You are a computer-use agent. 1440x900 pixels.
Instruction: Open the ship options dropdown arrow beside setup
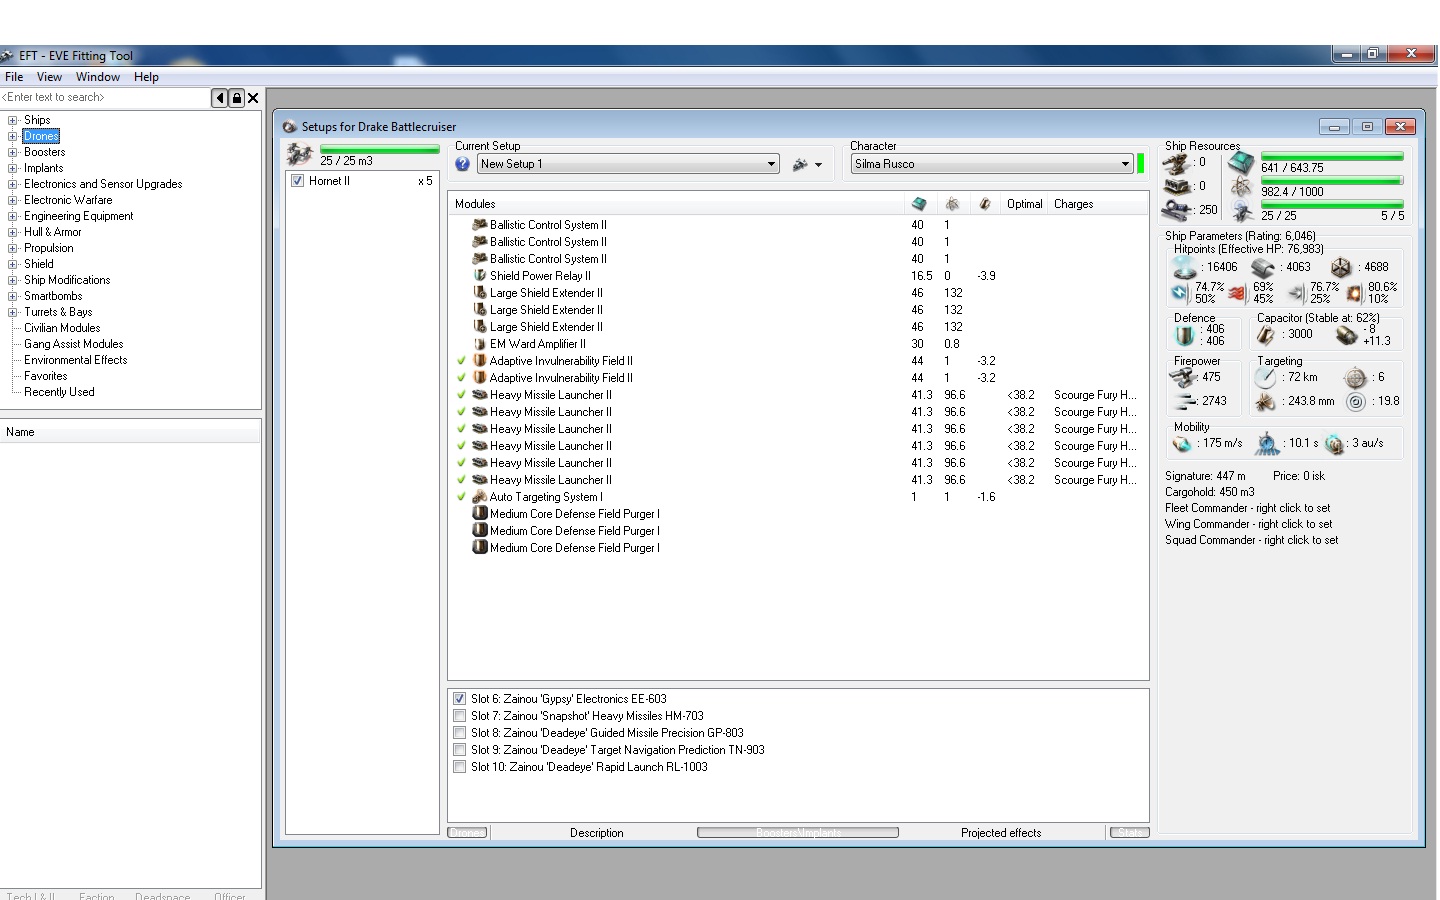click(x=819, y=165)
